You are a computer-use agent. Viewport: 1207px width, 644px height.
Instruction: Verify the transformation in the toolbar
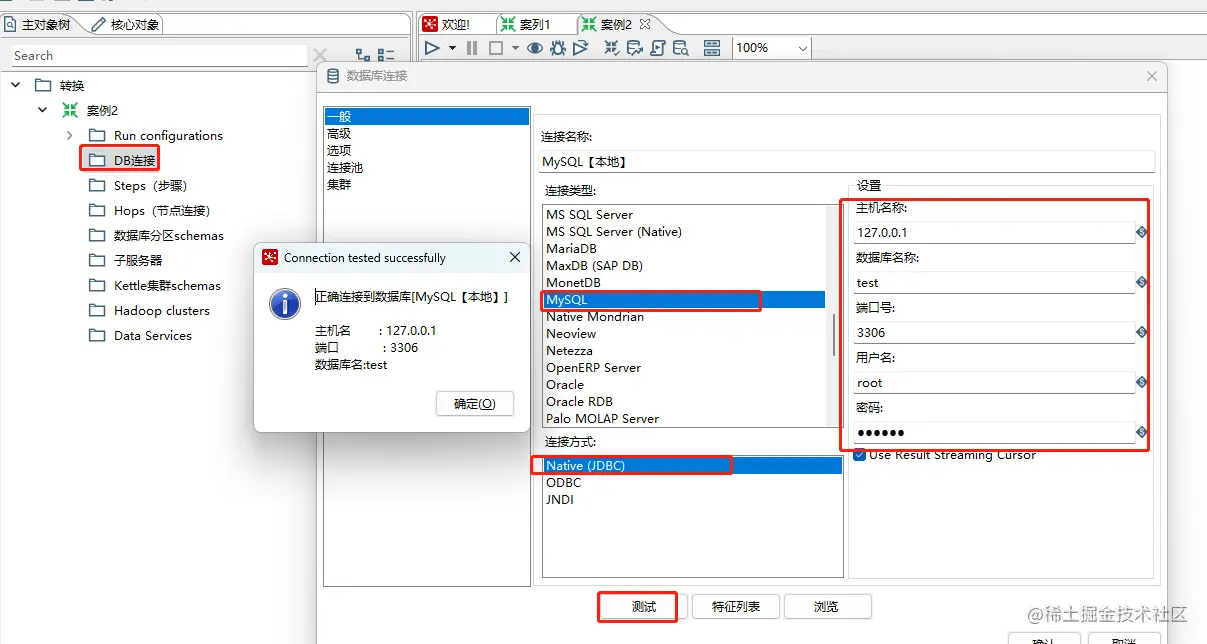tap(612, 48)
